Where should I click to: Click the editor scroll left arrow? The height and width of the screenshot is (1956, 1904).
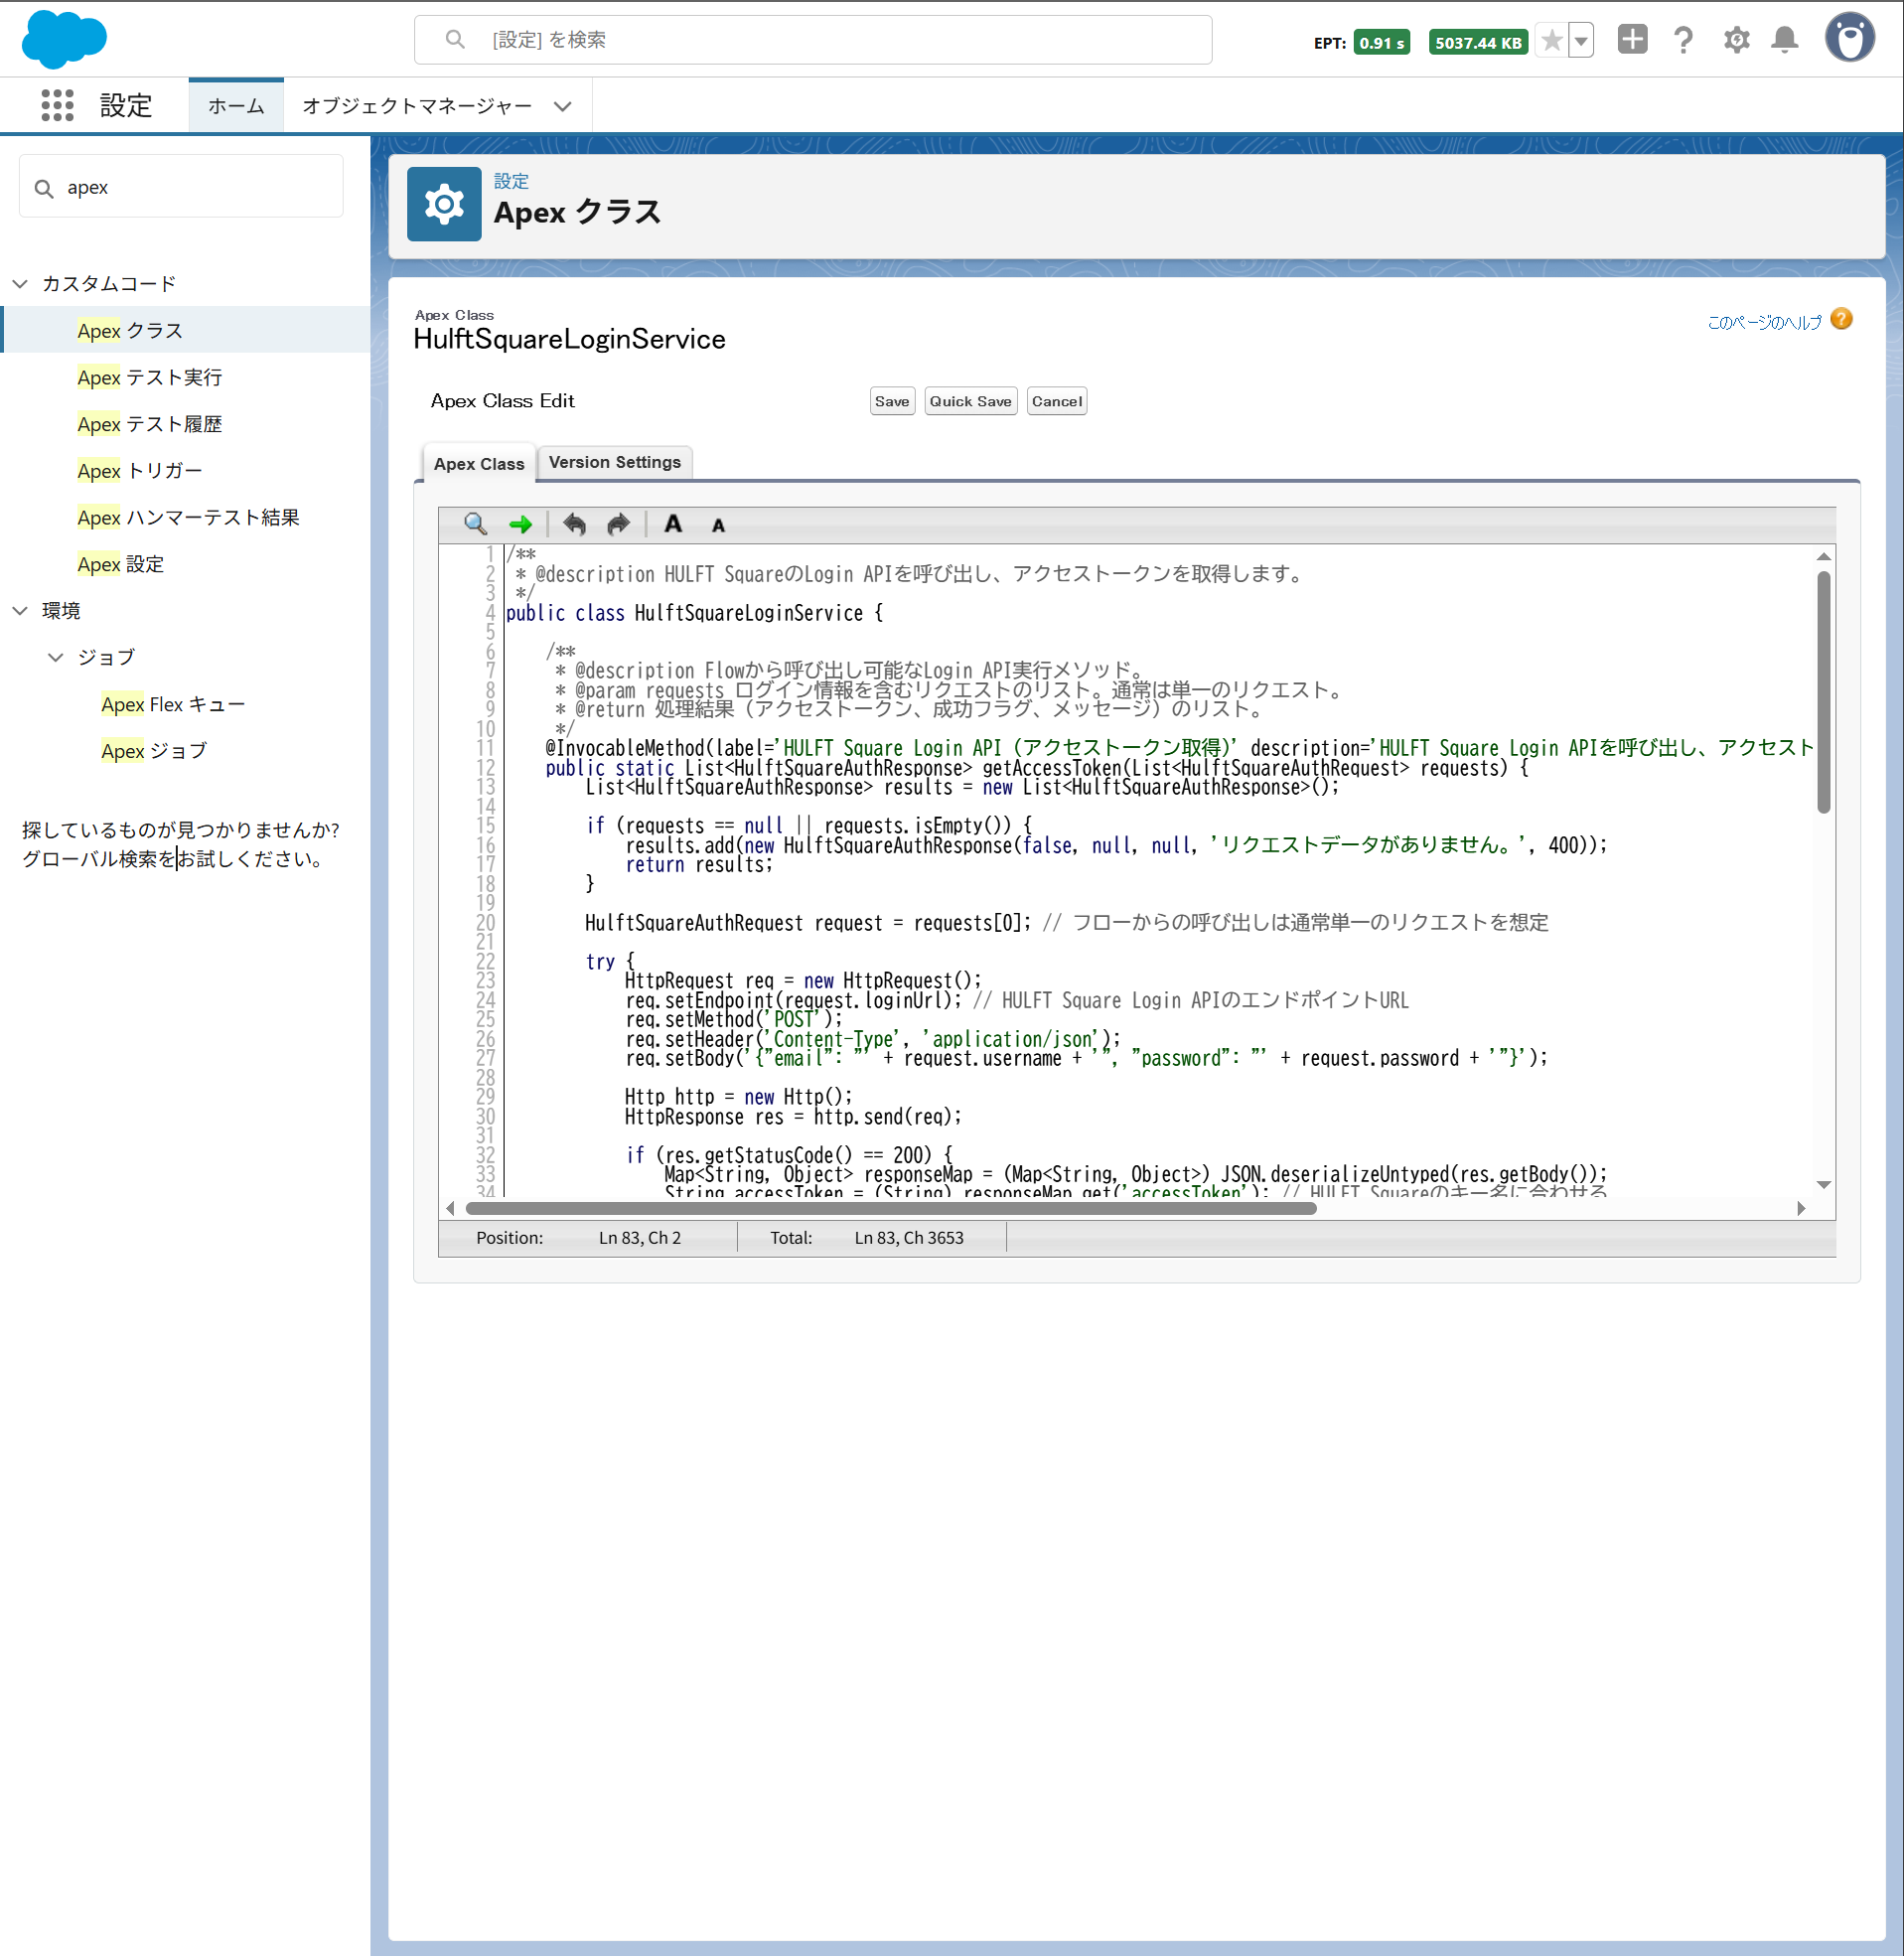coord(450,1208)
